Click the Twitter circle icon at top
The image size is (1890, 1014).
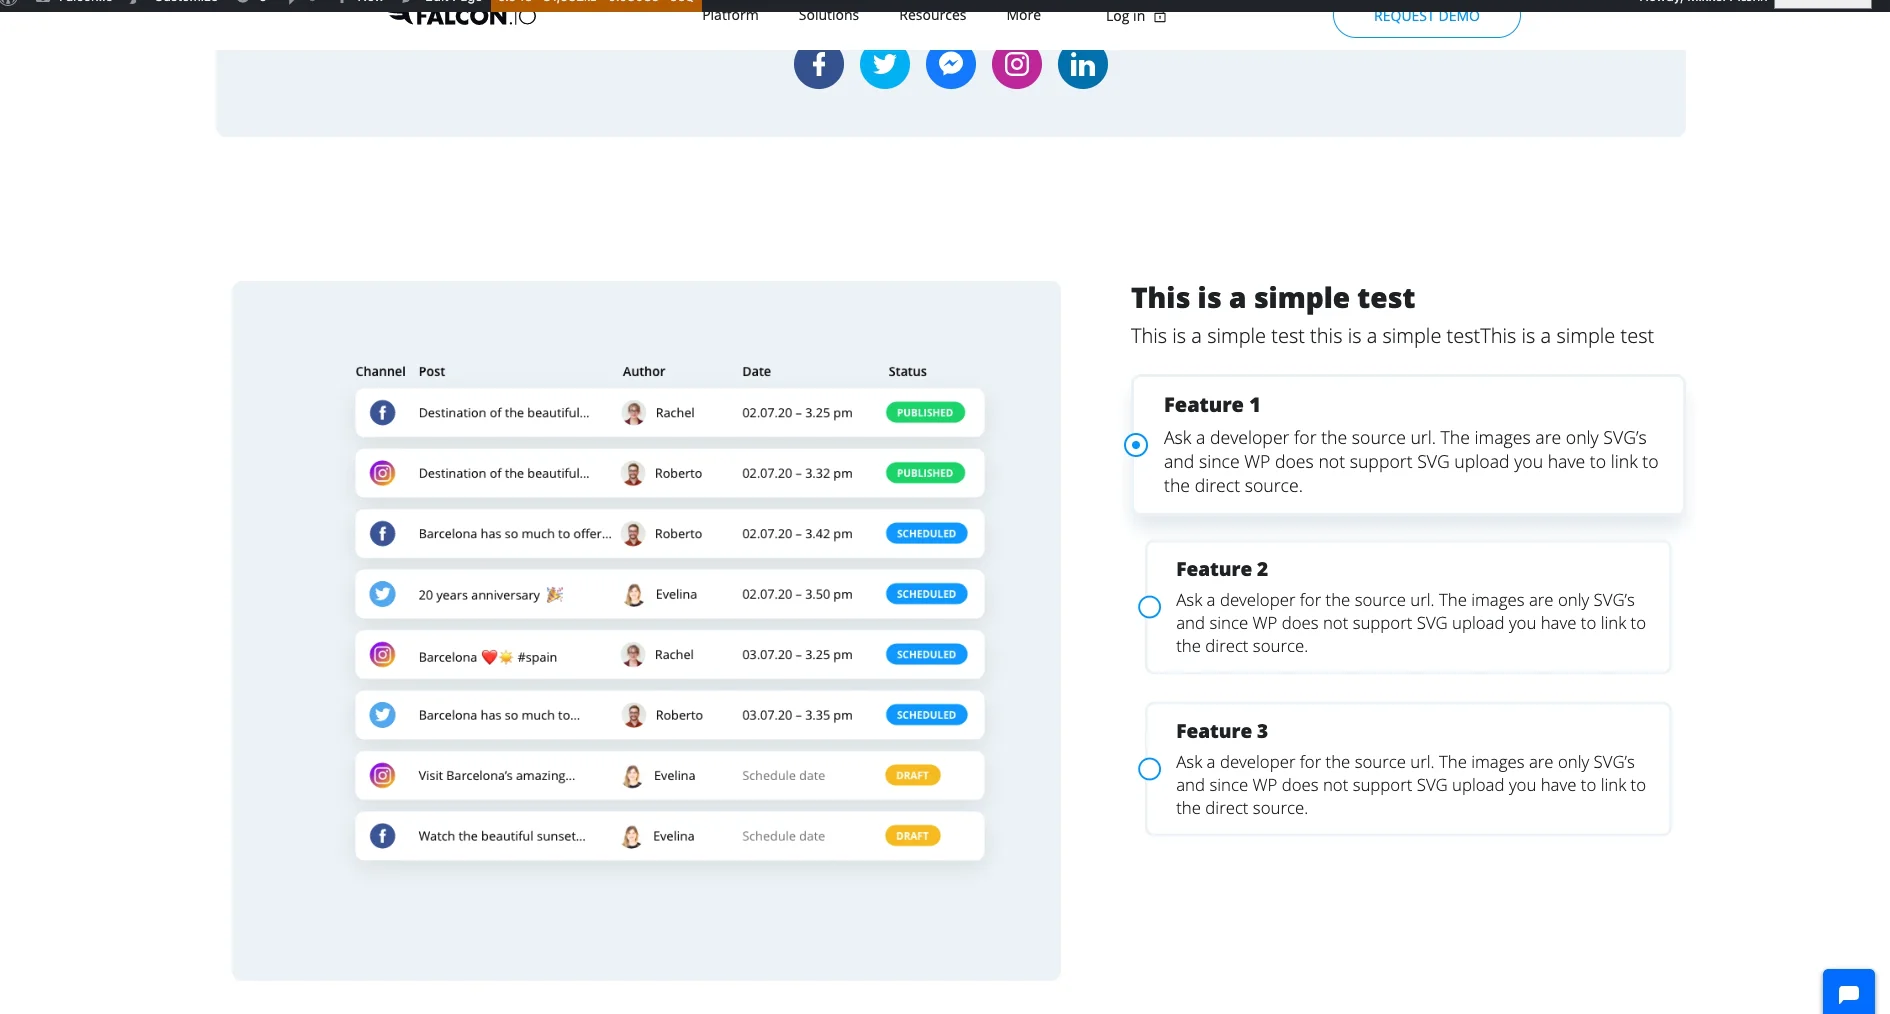[884, 65]
